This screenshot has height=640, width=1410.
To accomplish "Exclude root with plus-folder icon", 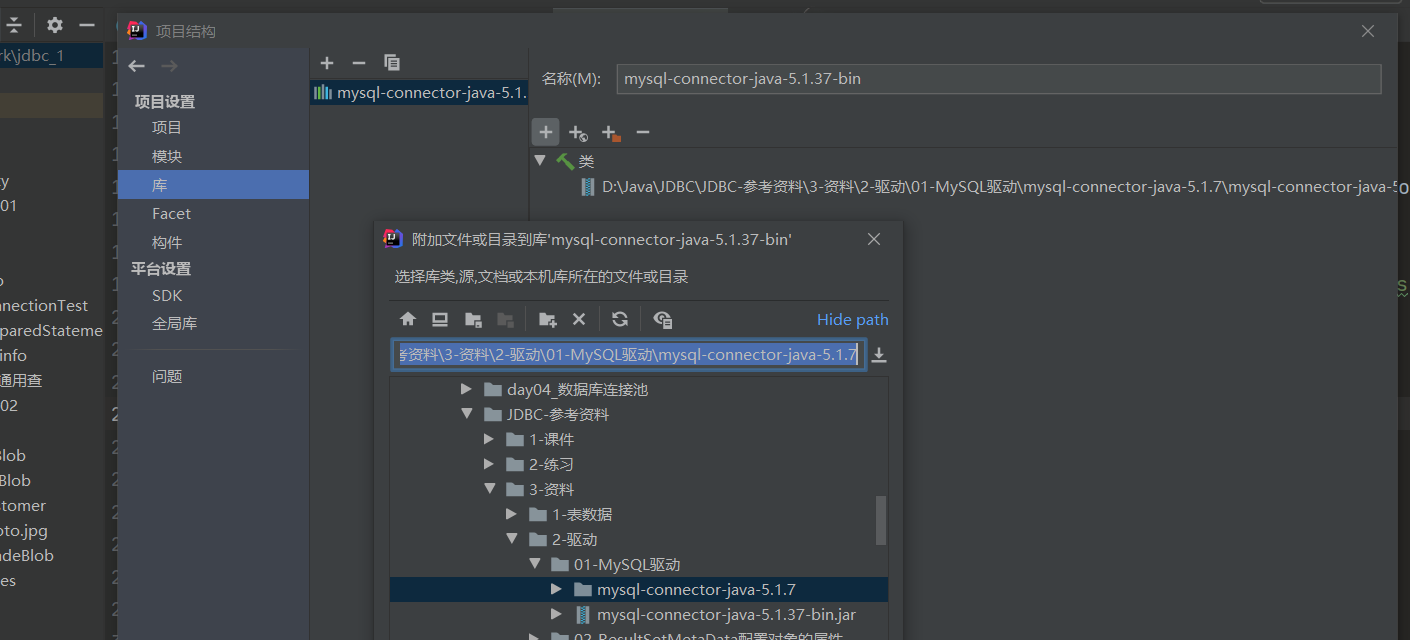I will 611,132.
